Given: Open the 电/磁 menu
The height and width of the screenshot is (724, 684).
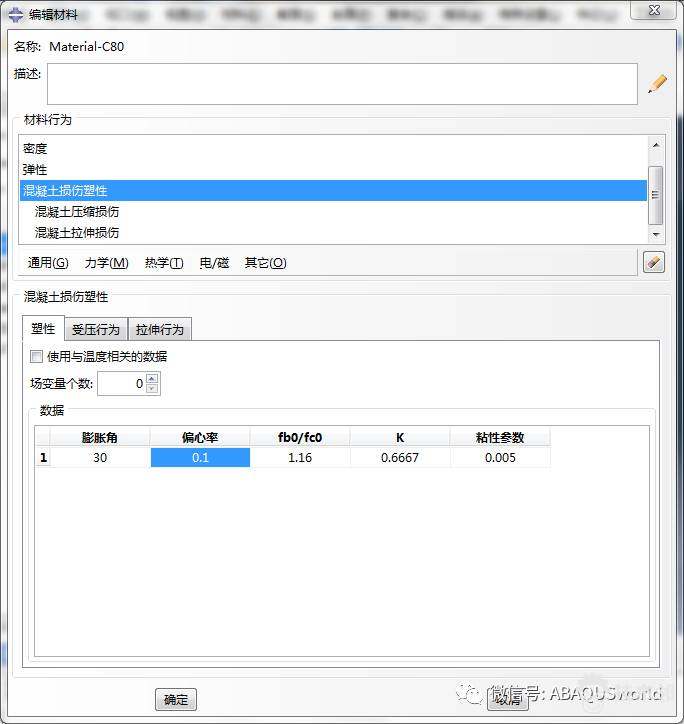Looking at the screenshot, I should [214, 263].
